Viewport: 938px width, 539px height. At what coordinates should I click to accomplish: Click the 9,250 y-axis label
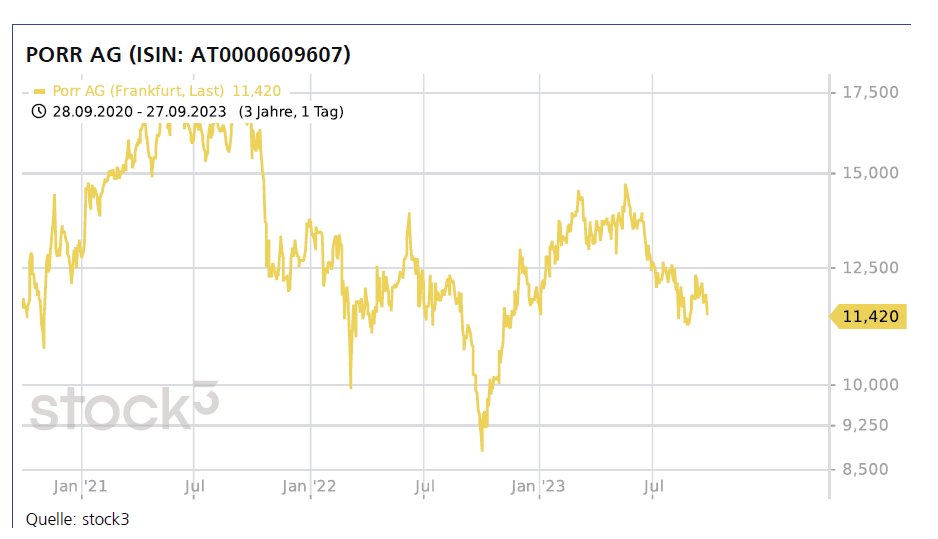coord(866,425)
